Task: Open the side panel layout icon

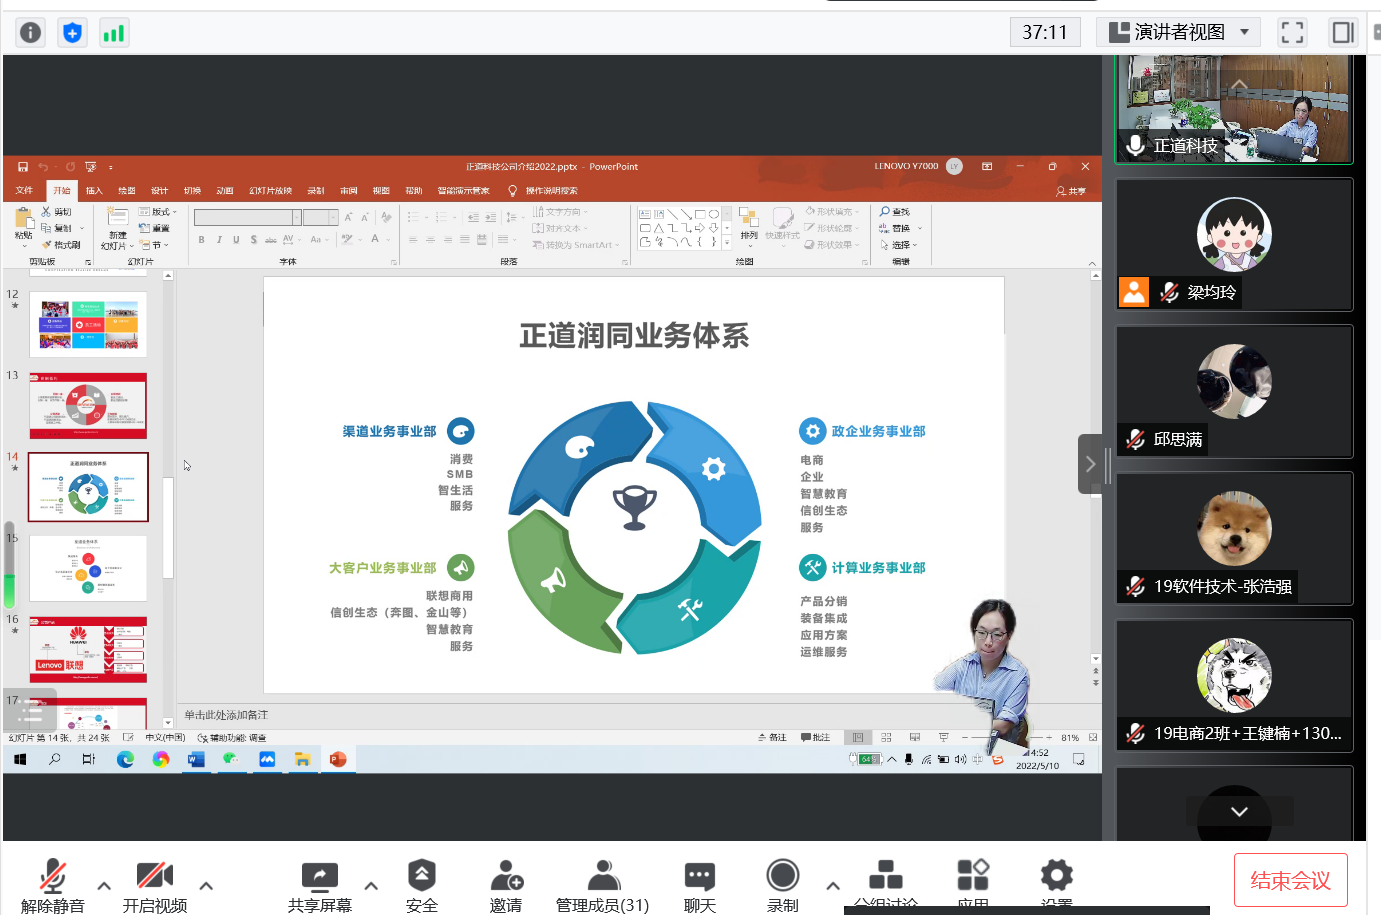Action: (x=1342, y=33)
